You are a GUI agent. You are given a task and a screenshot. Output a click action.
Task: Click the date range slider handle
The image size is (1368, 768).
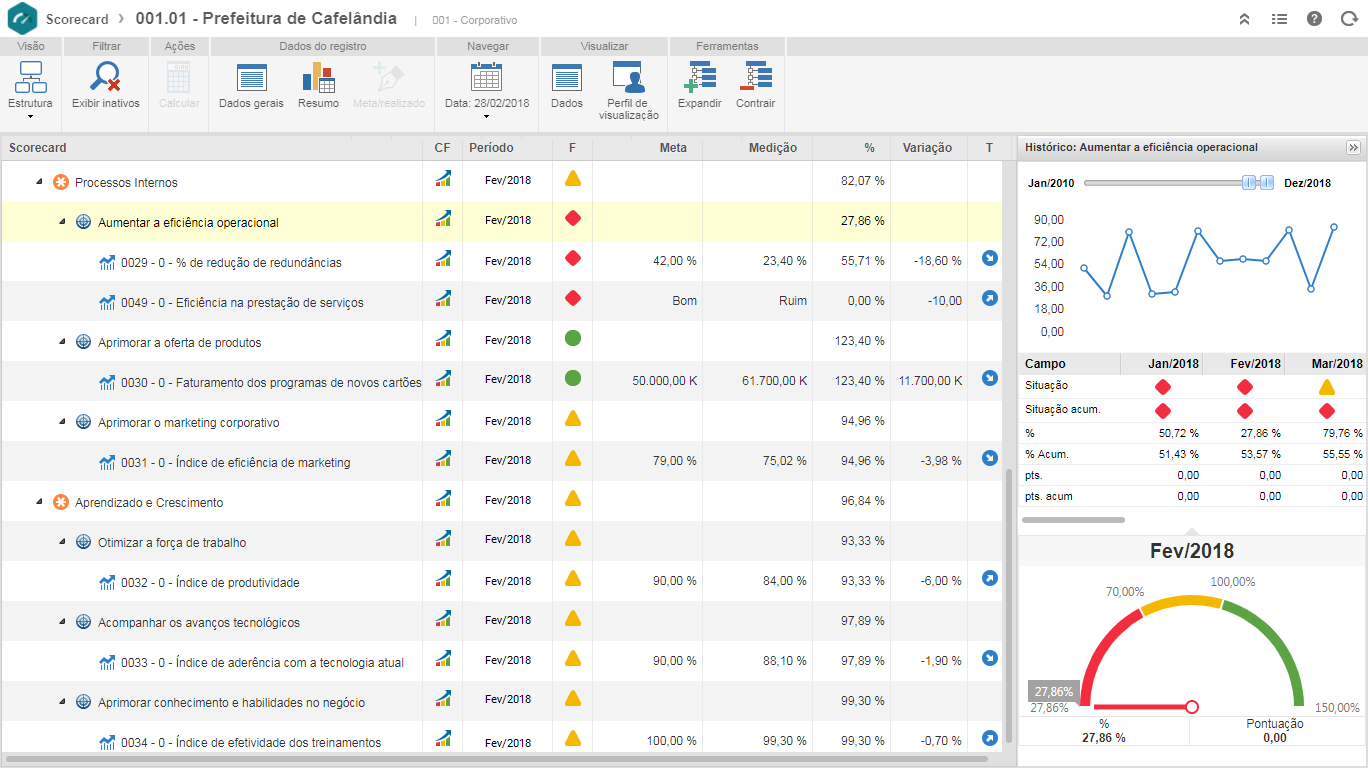click(x=1249, y=182)
